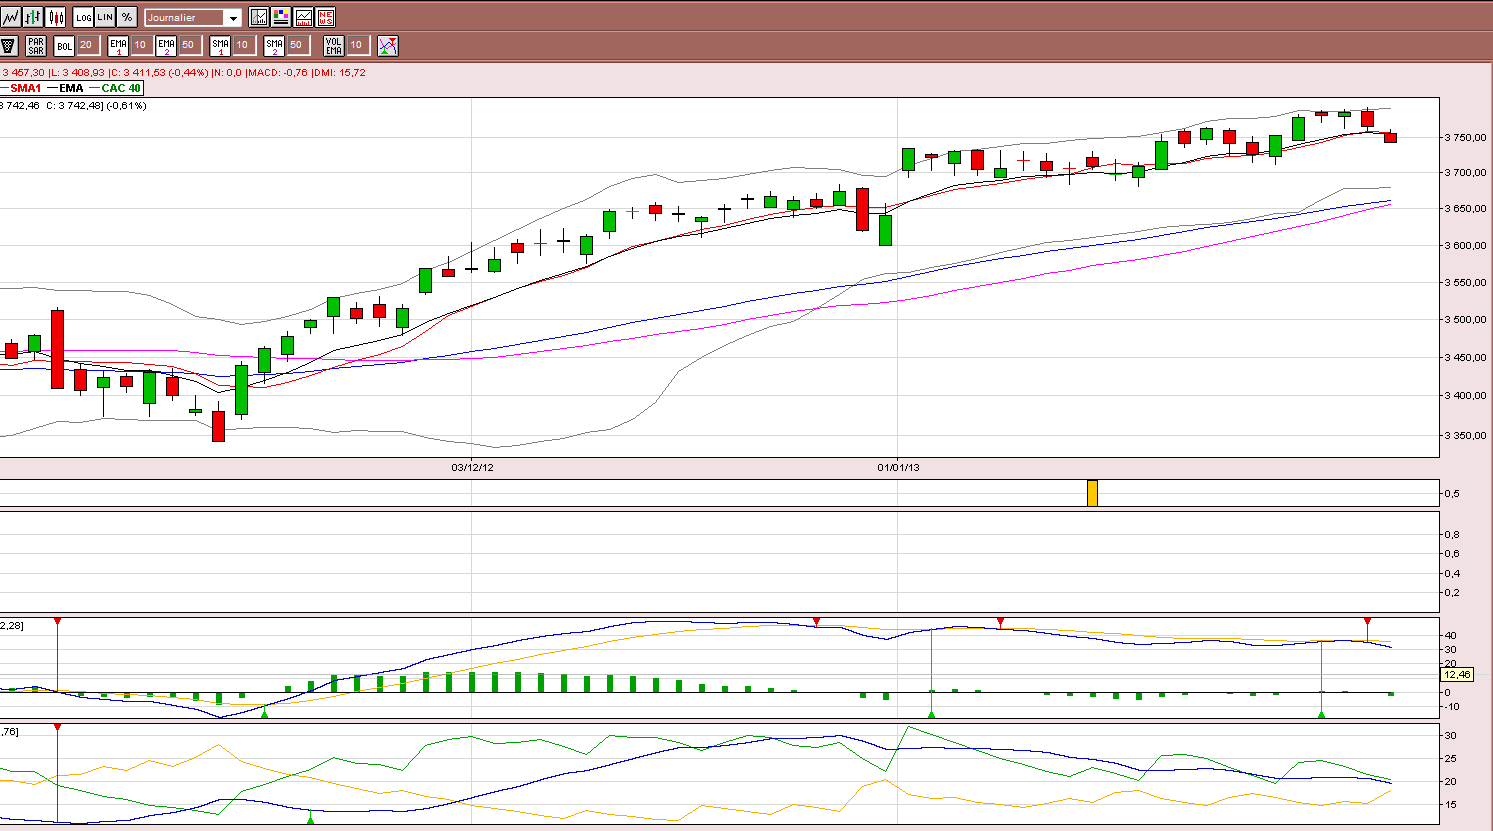
Task: Click the EMA legend label
Action: pos(71,88)
